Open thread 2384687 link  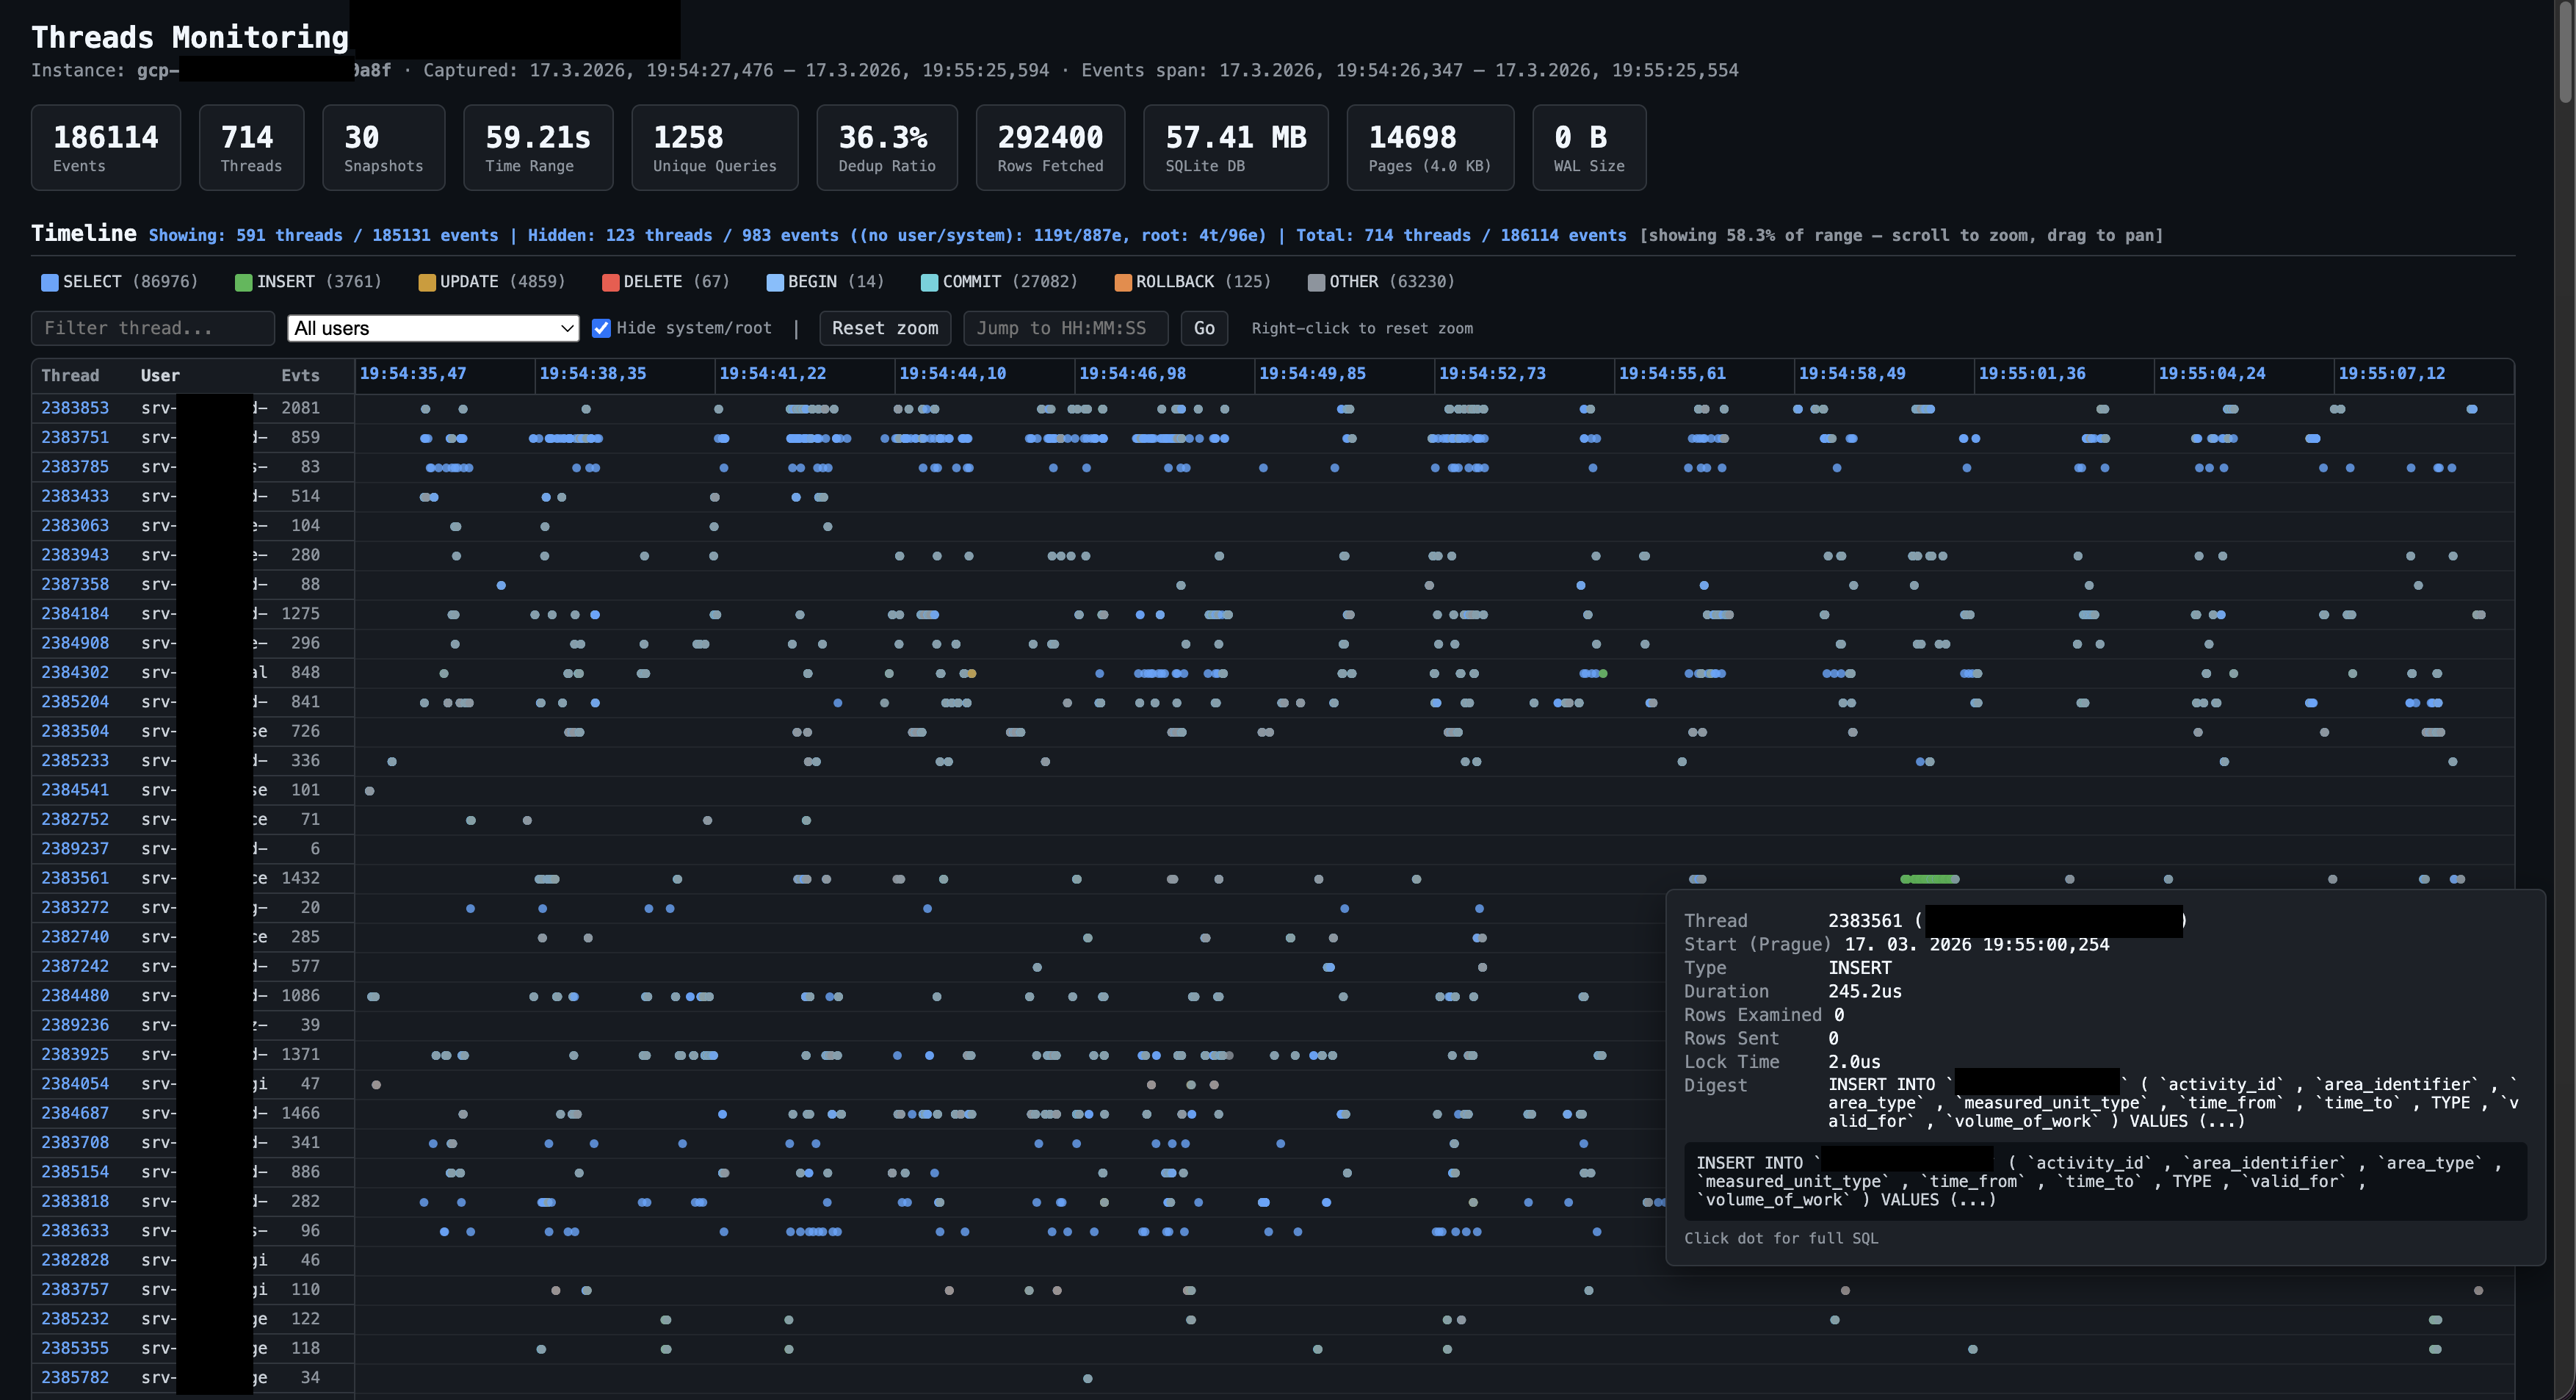tap(75, 1113)
